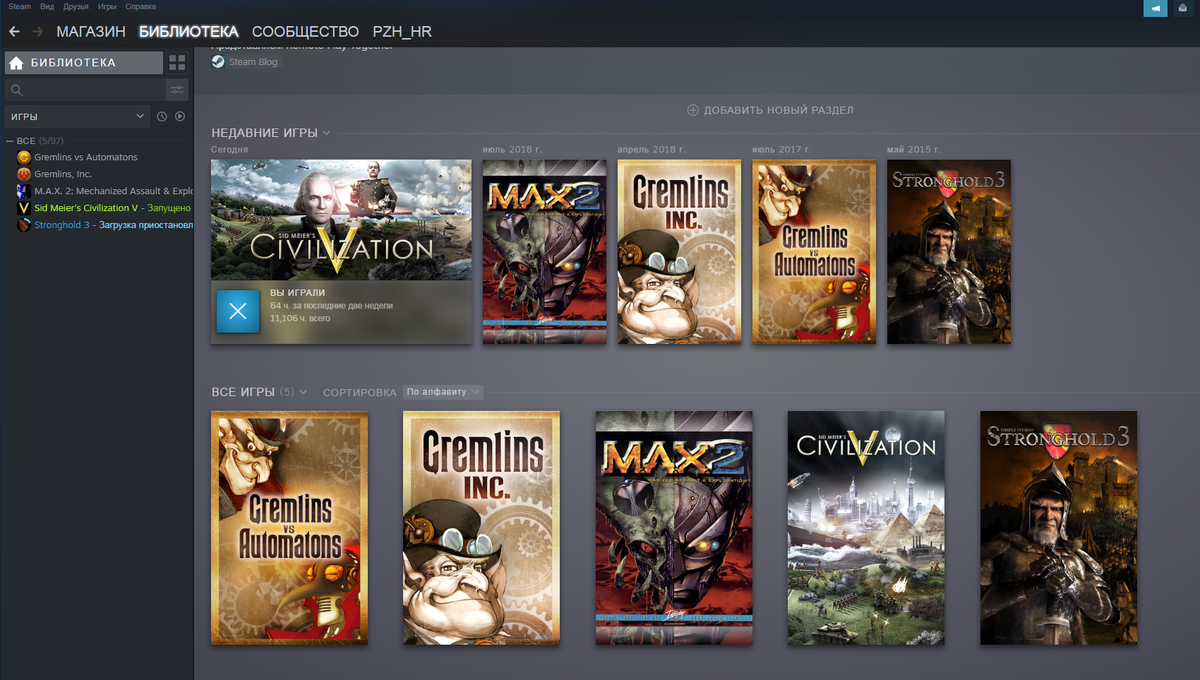Switch to the СООБЩЕСТВО tab

pos(304,31)
